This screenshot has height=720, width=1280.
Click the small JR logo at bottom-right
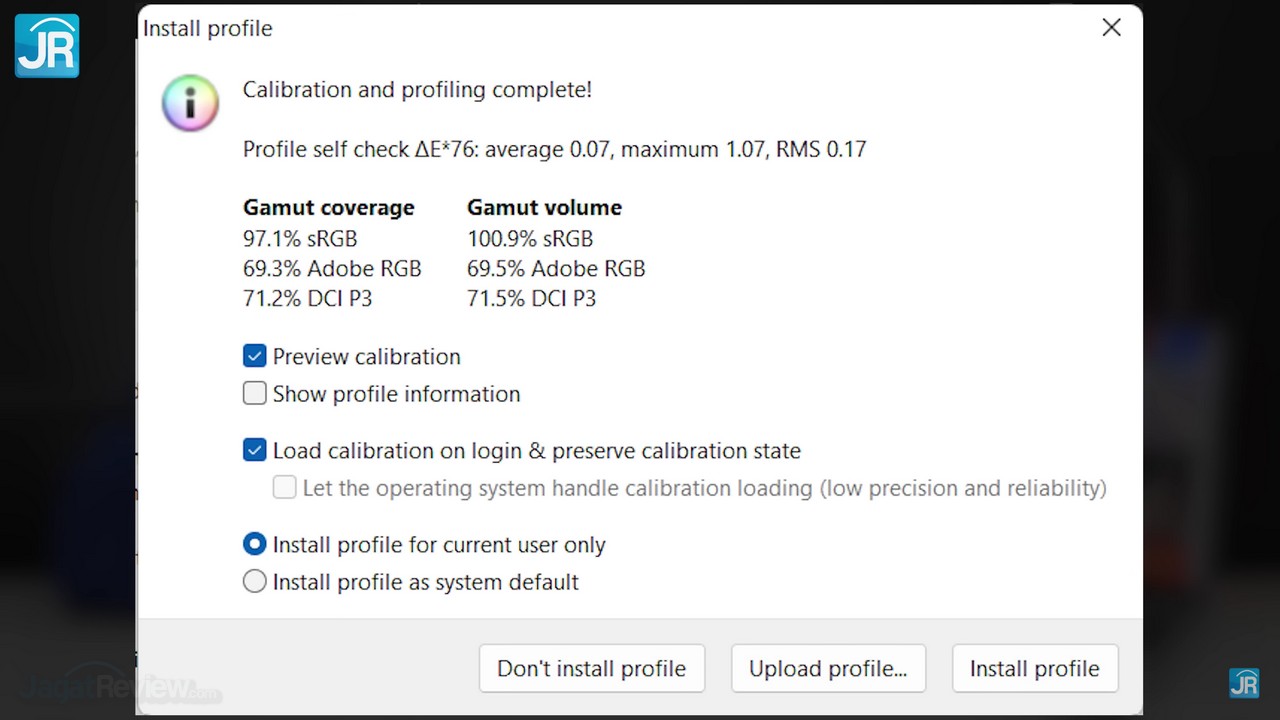1244,683
